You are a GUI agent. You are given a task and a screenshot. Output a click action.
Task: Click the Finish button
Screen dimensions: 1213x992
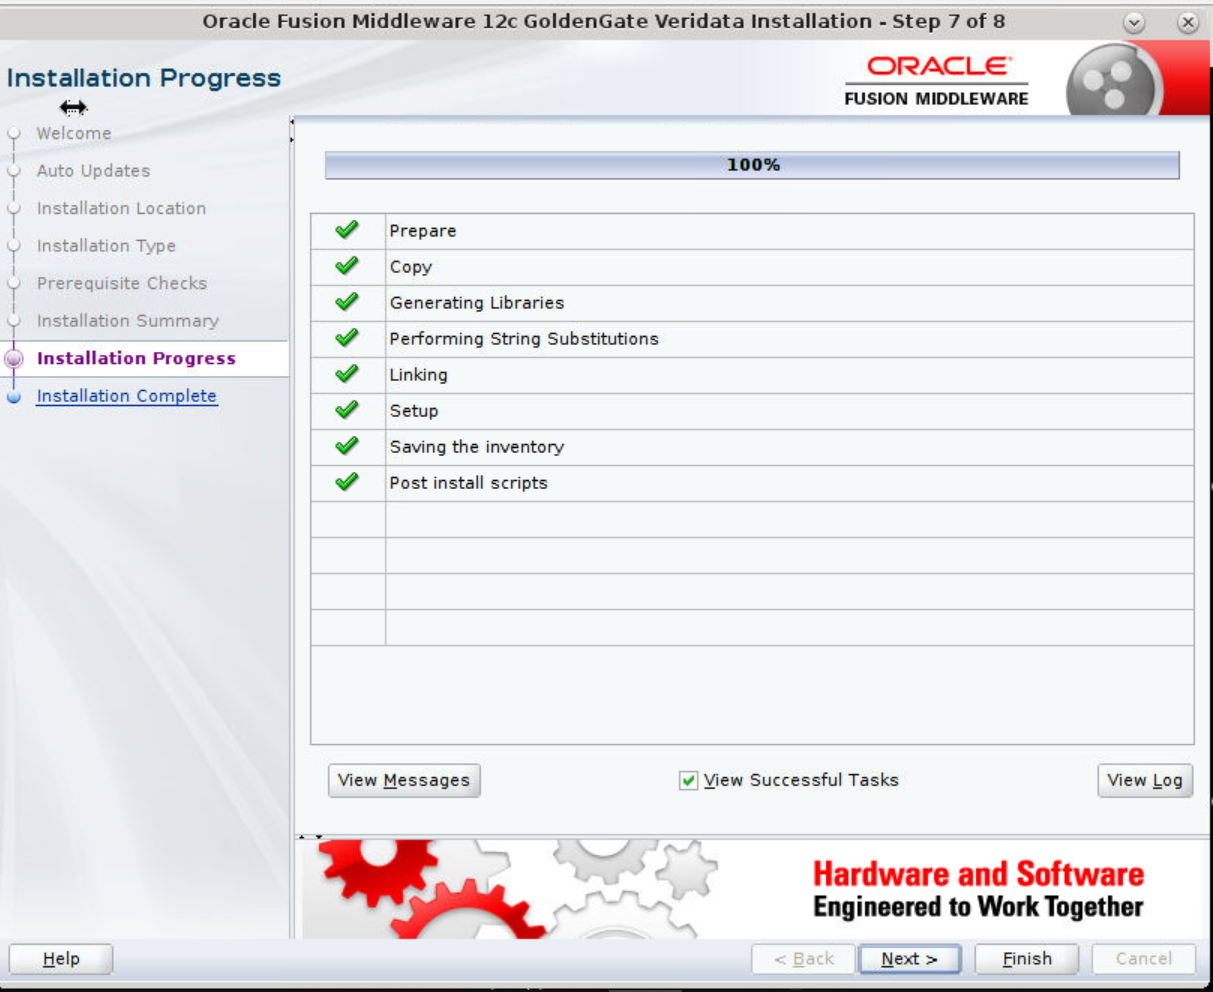[1027, 959]
